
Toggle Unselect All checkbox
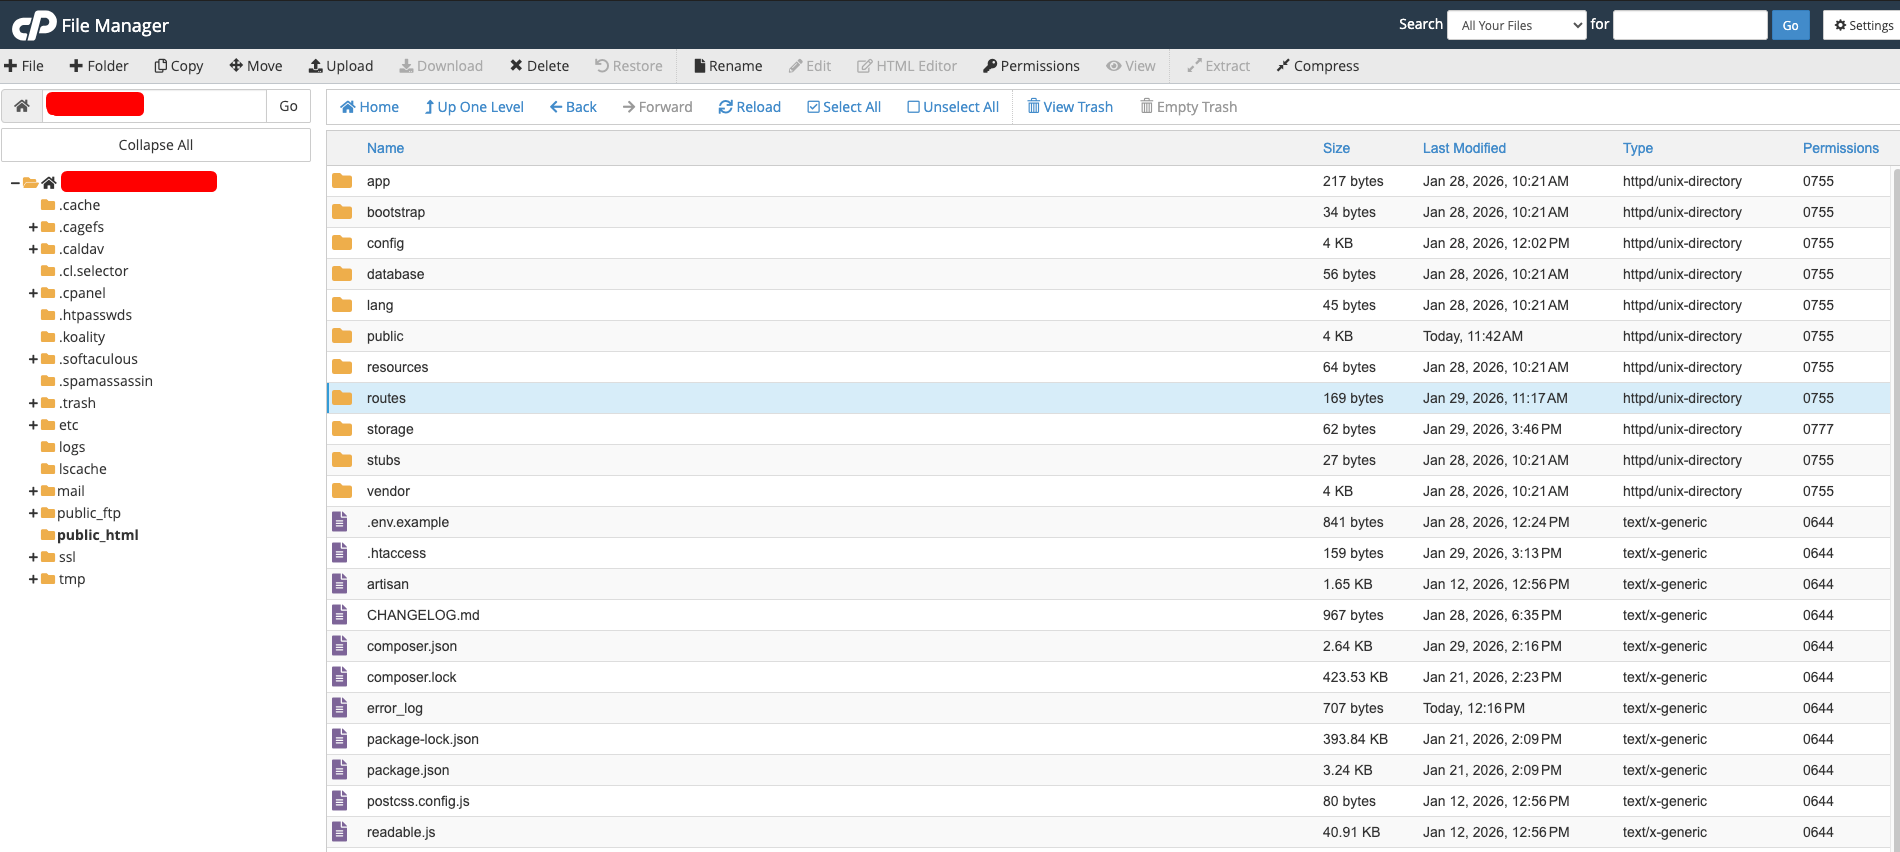(913, 107)
